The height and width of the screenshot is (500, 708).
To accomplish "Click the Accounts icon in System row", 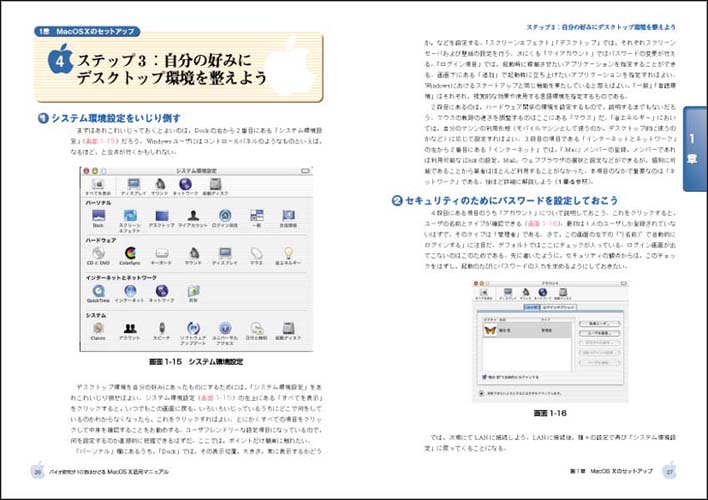I will 129,327.
